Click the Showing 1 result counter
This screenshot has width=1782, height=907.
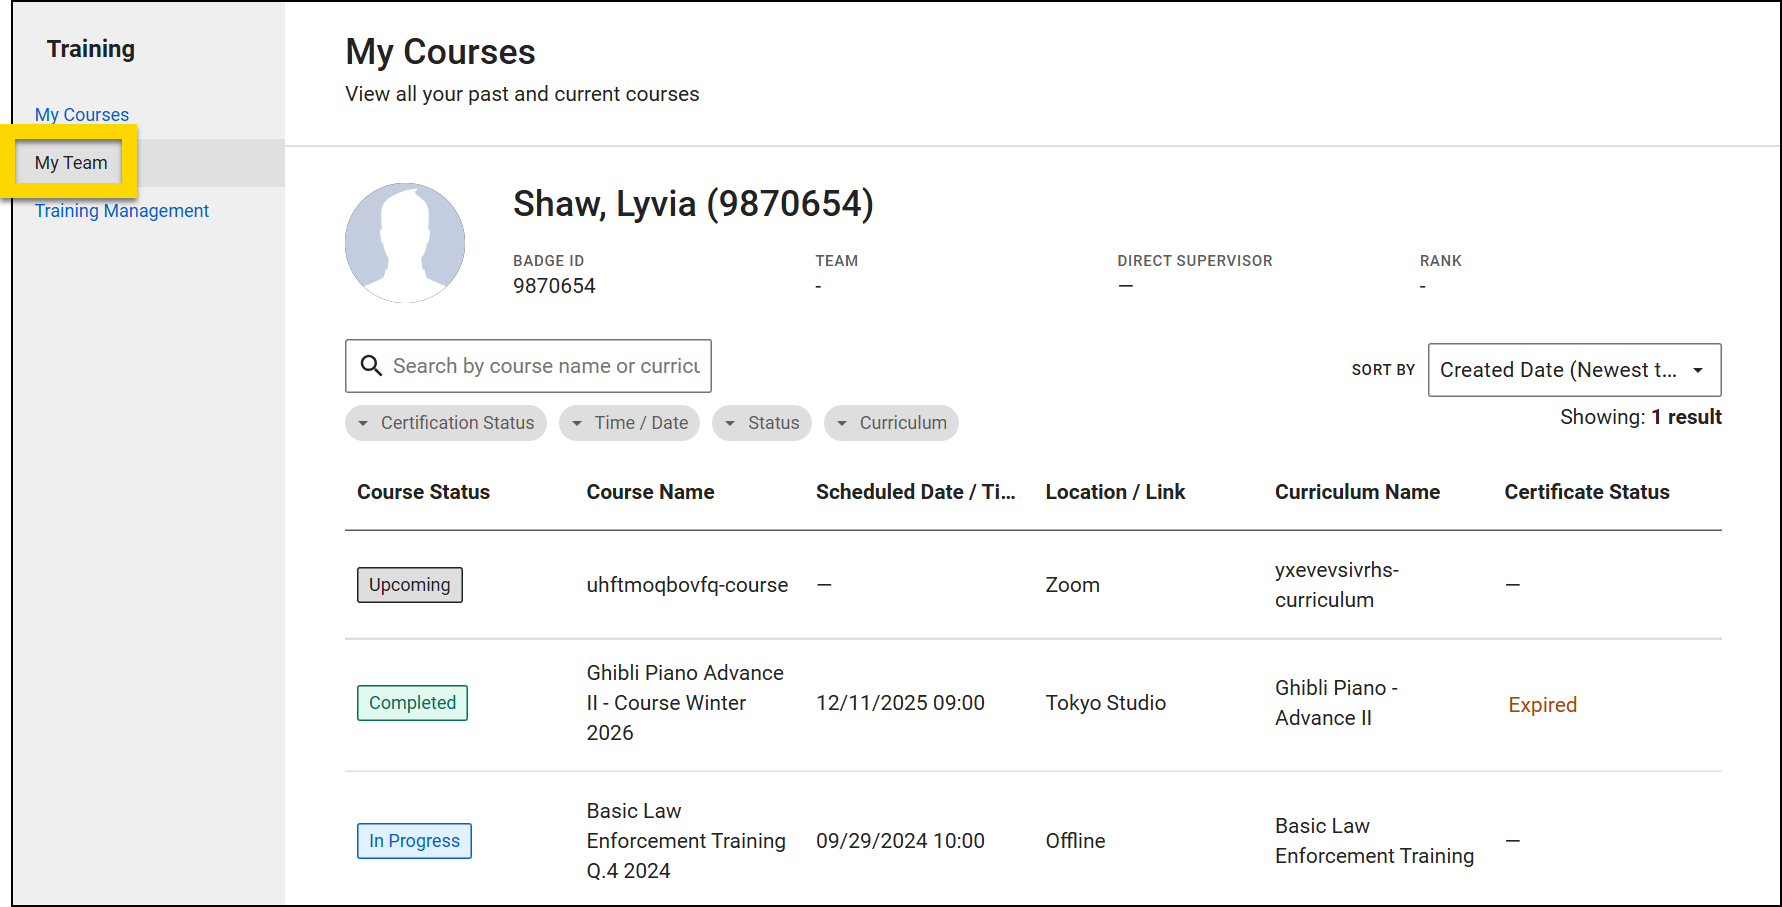point(1640,416)
